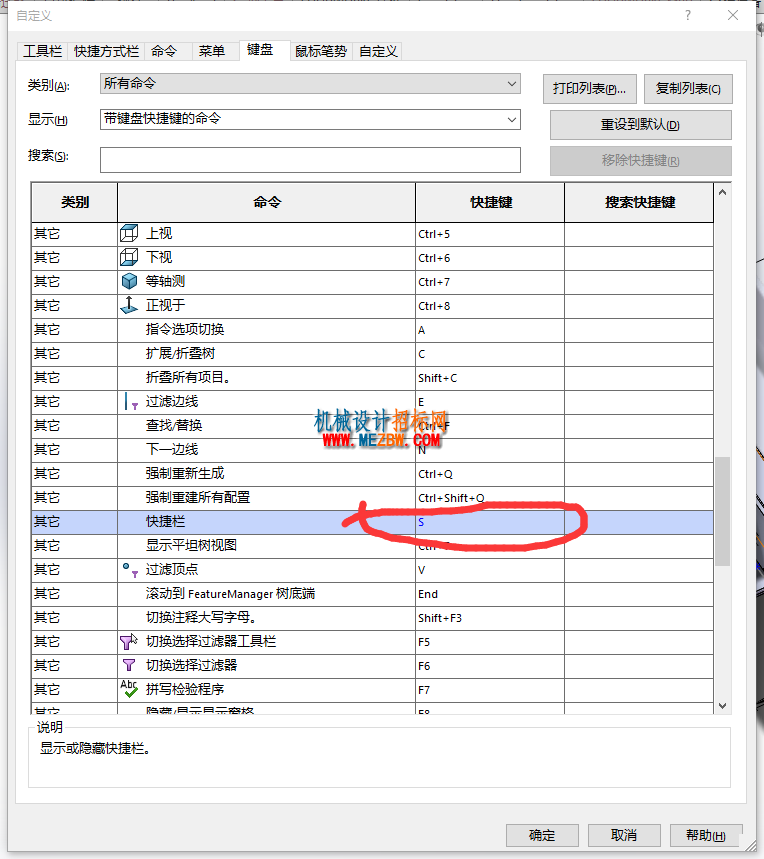Click the 搜索快捷键 column header
Screen dimensions: 764x859
(639, 202)
